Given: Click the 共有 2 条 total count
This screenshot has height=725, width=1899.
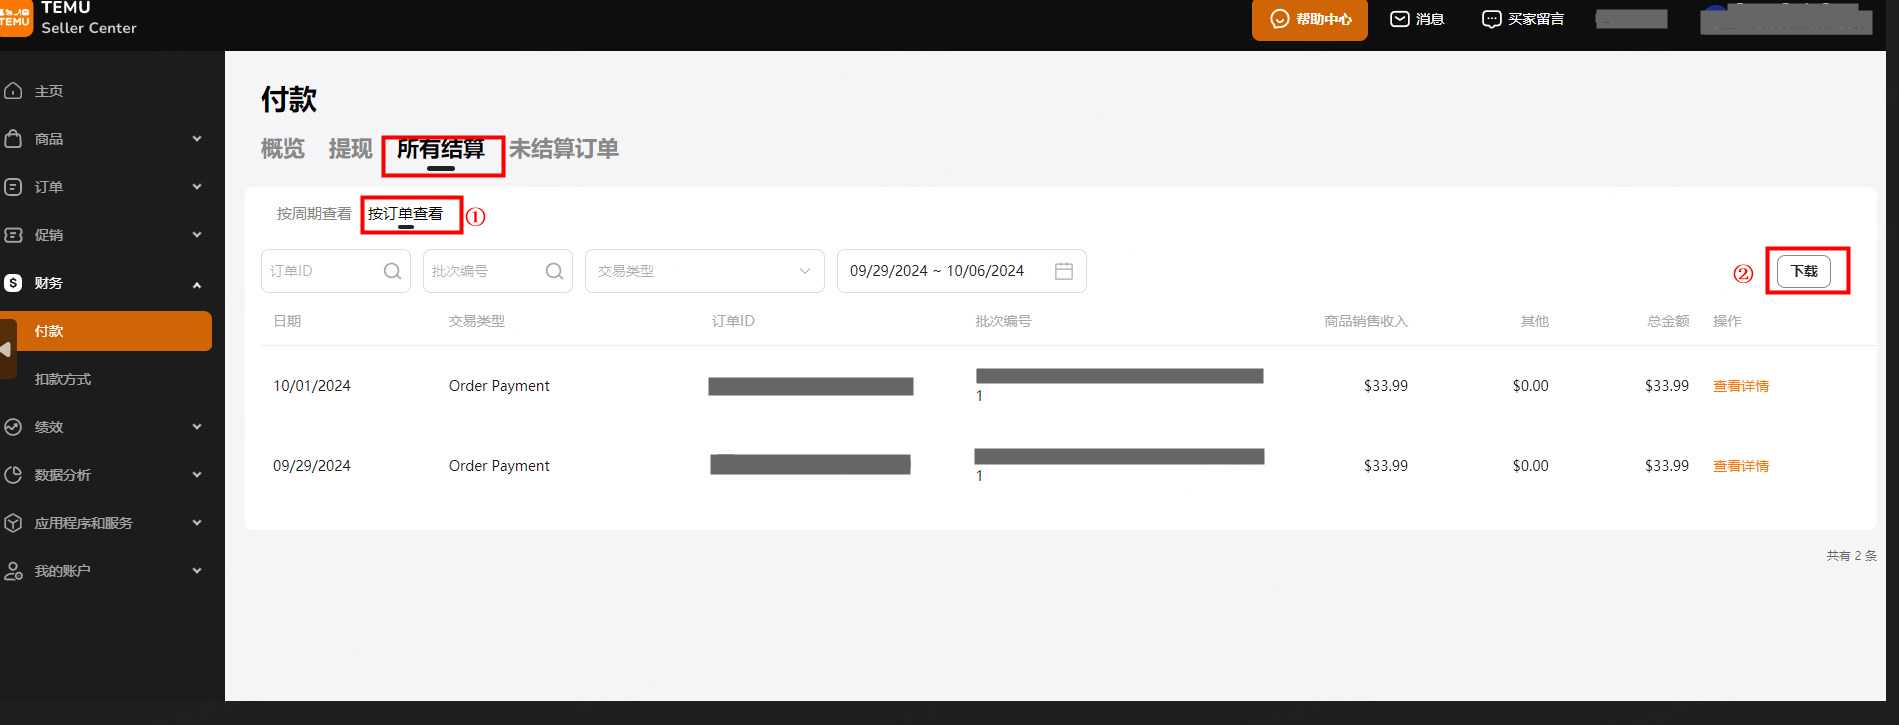Looking at the screenshot, I should click(x=1852, y=556).
